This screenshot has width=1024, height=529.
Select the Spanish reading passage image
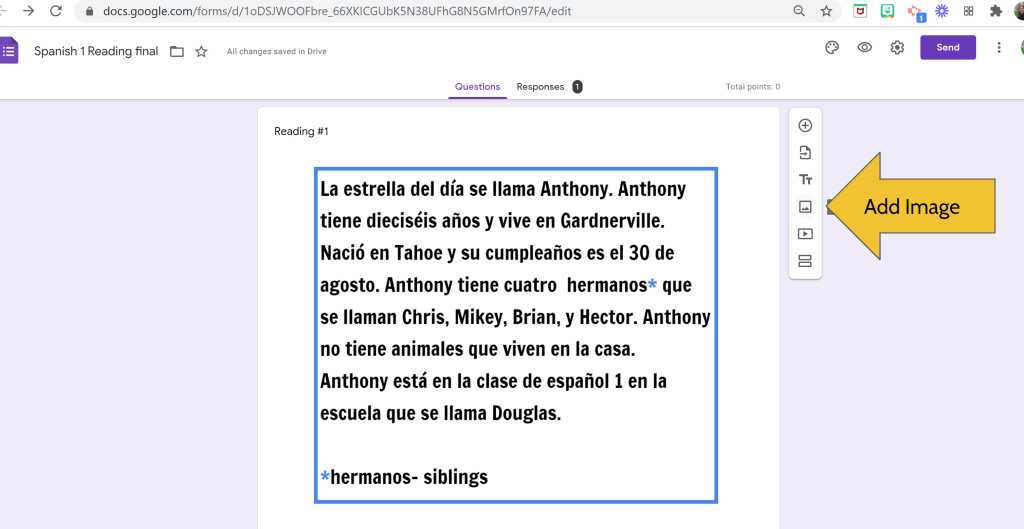tap(516, 335)
